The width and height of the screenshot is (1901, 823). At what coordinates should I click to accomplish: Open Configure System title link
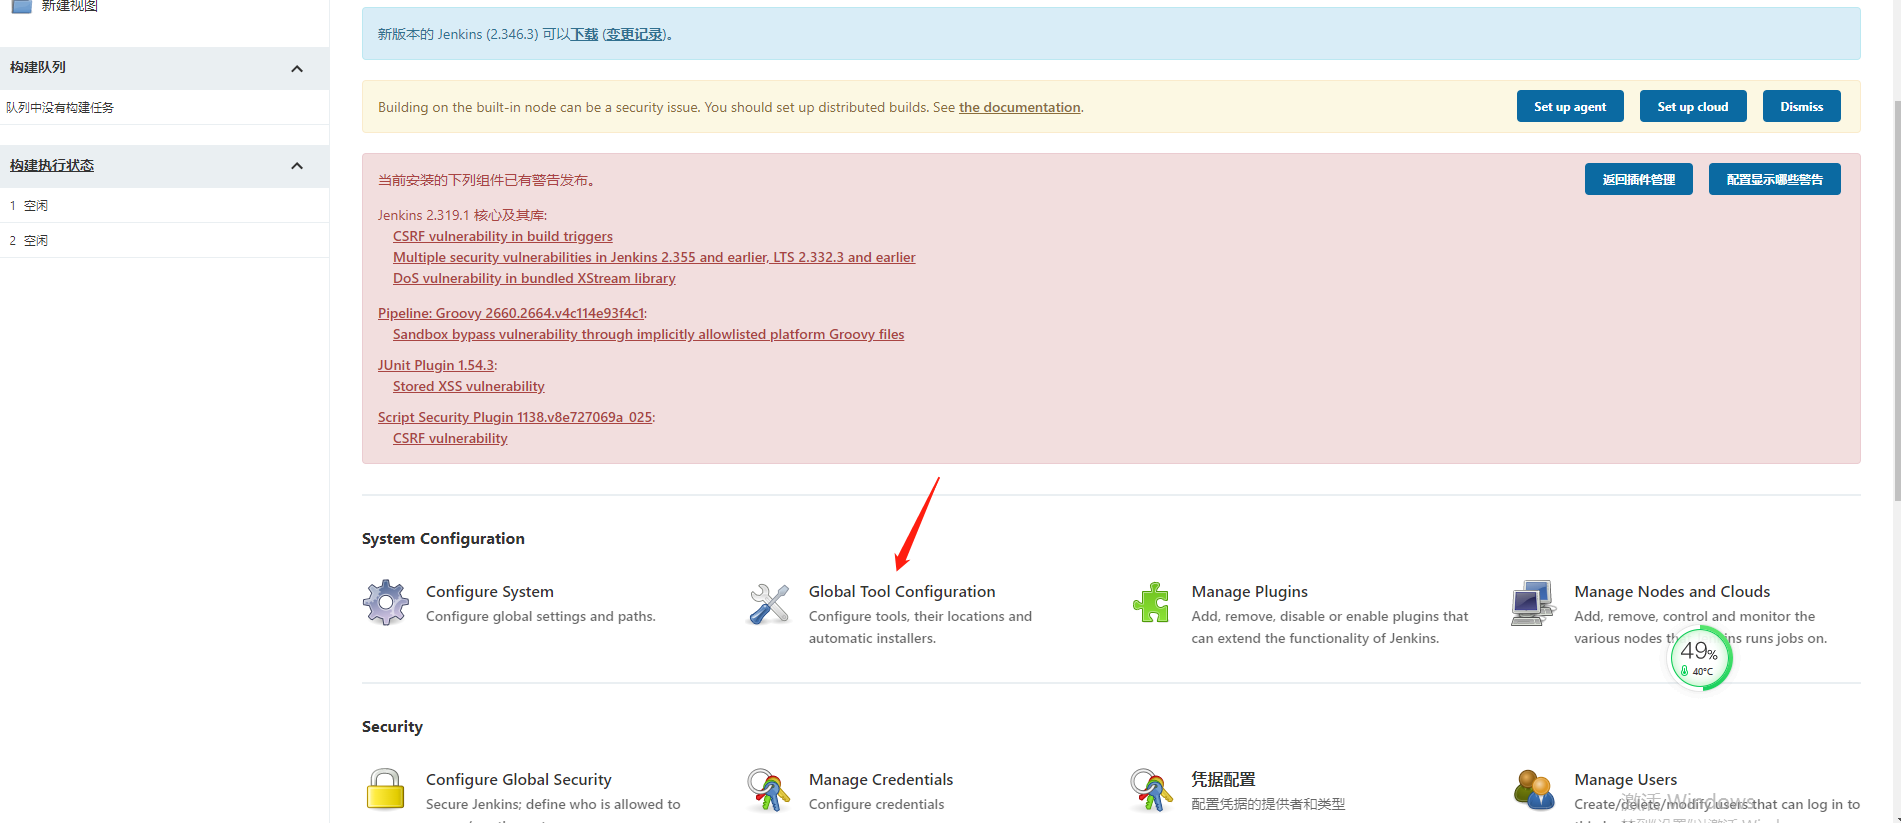pos(490,592)
